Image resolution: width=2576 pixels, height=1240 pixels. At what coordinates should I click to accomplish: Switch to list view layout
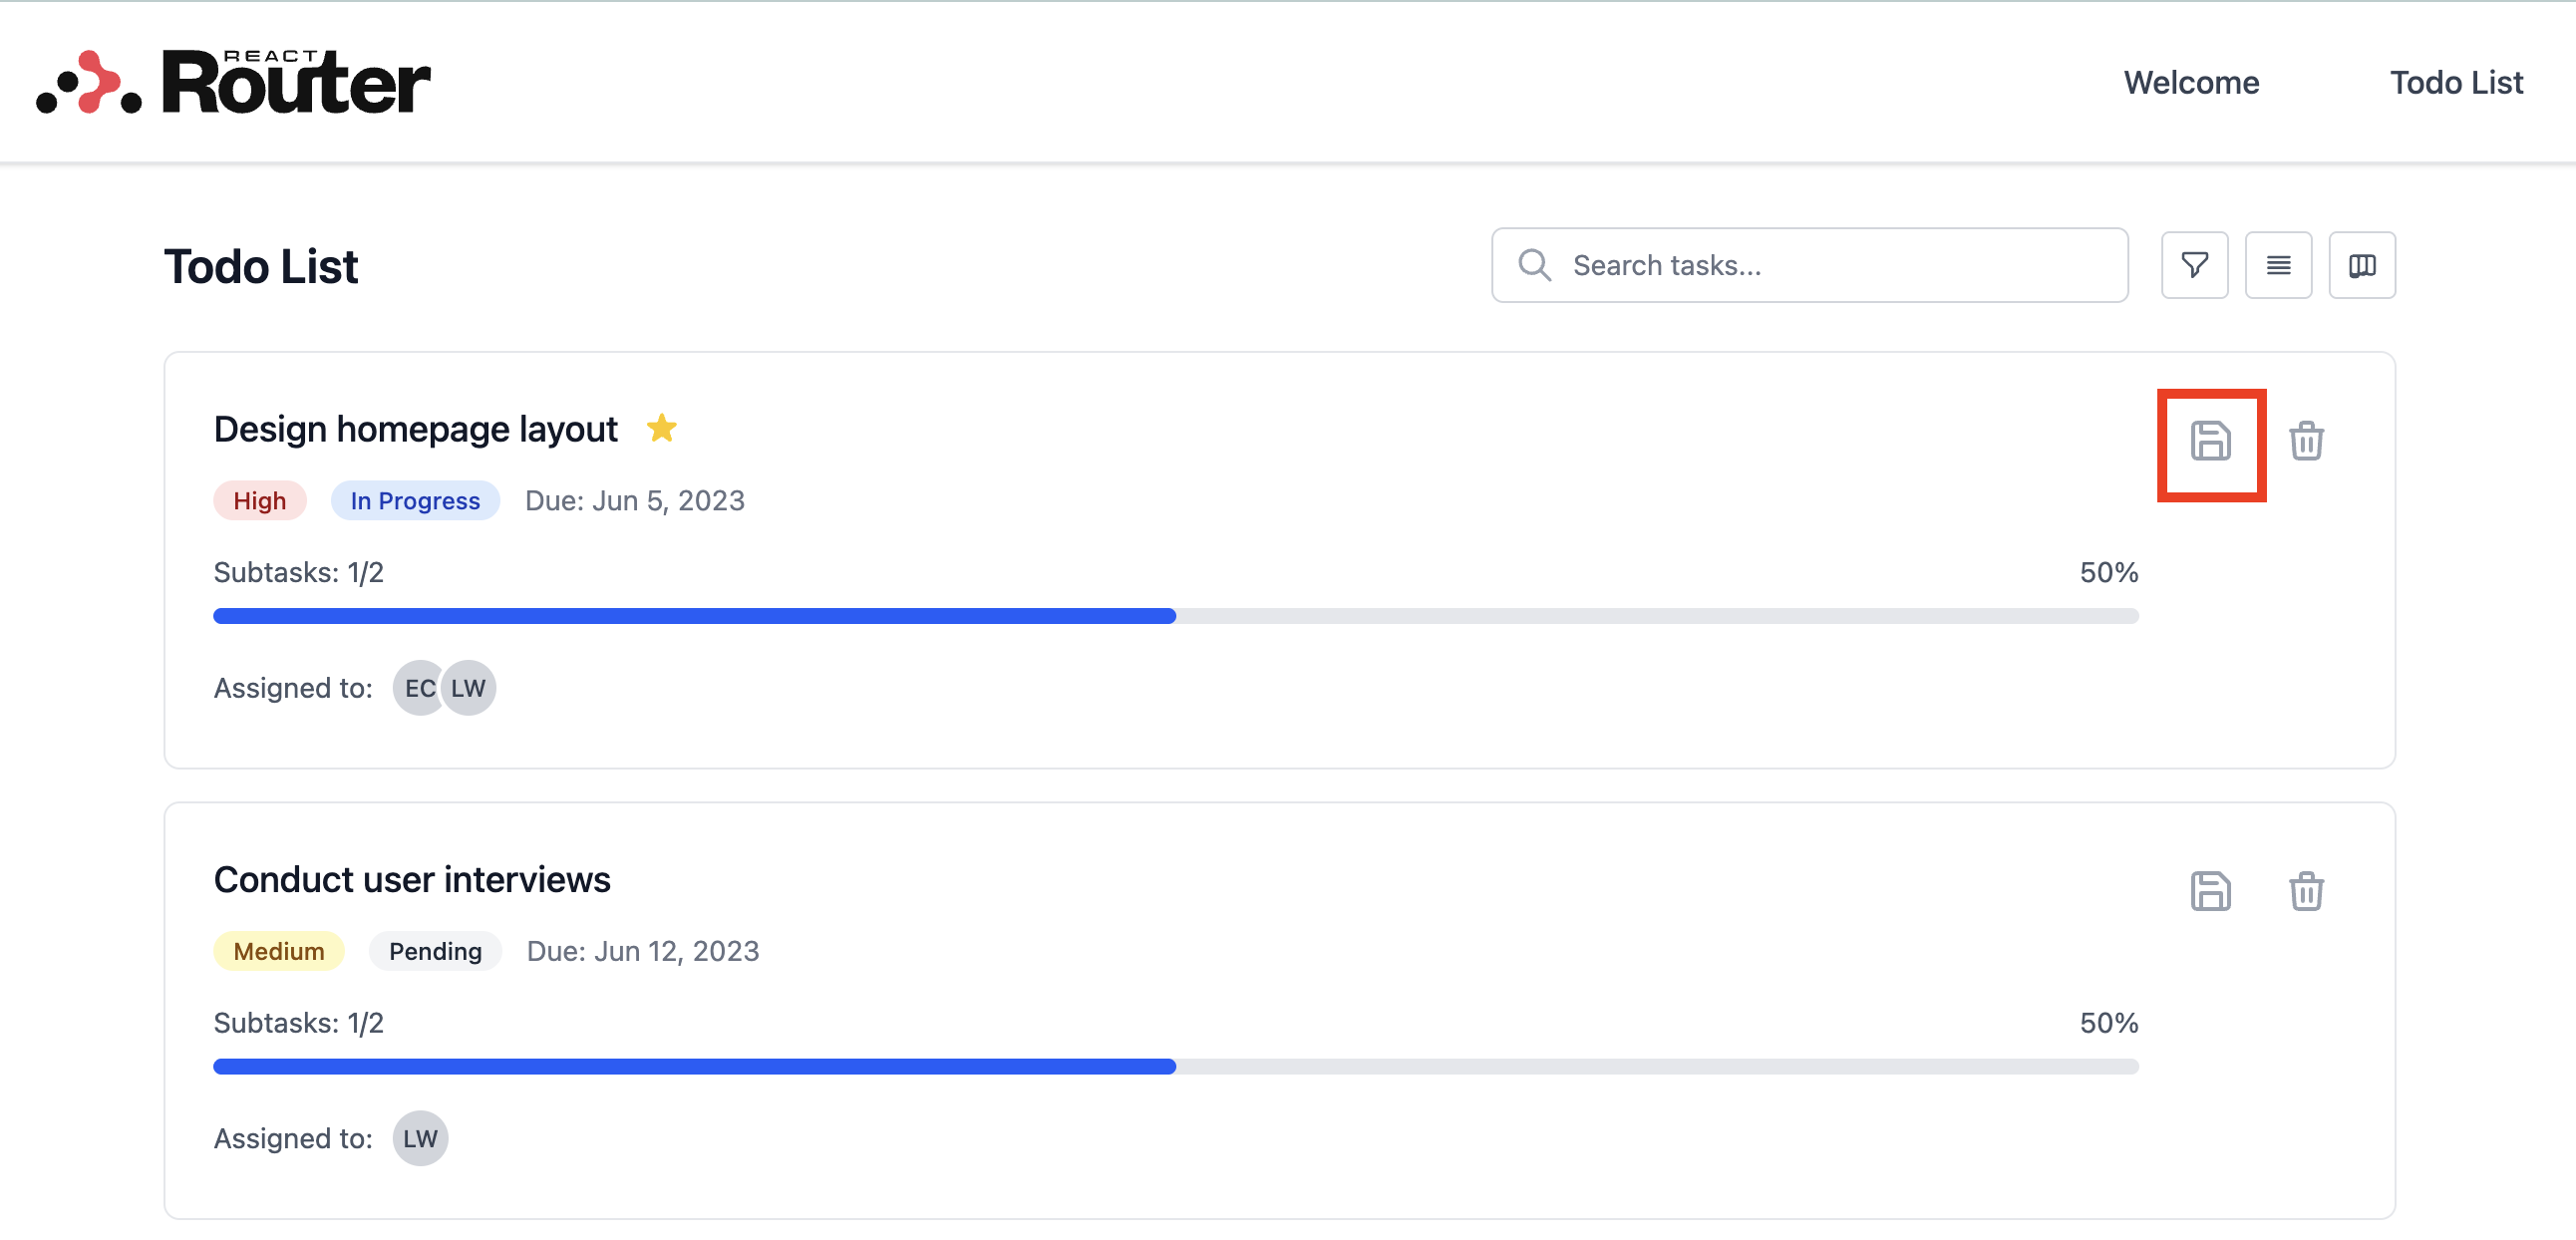click(x=2278, y=265)
